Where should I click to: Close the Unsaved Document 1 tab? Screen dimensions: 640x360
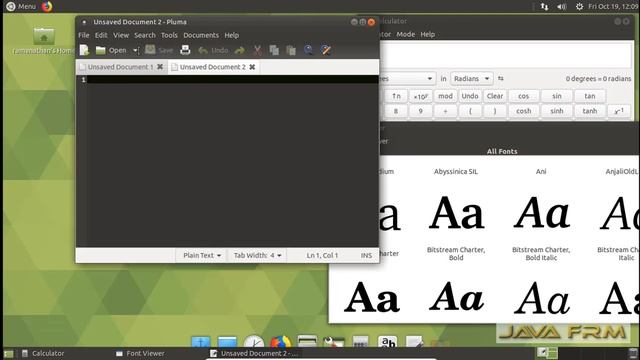160,67
